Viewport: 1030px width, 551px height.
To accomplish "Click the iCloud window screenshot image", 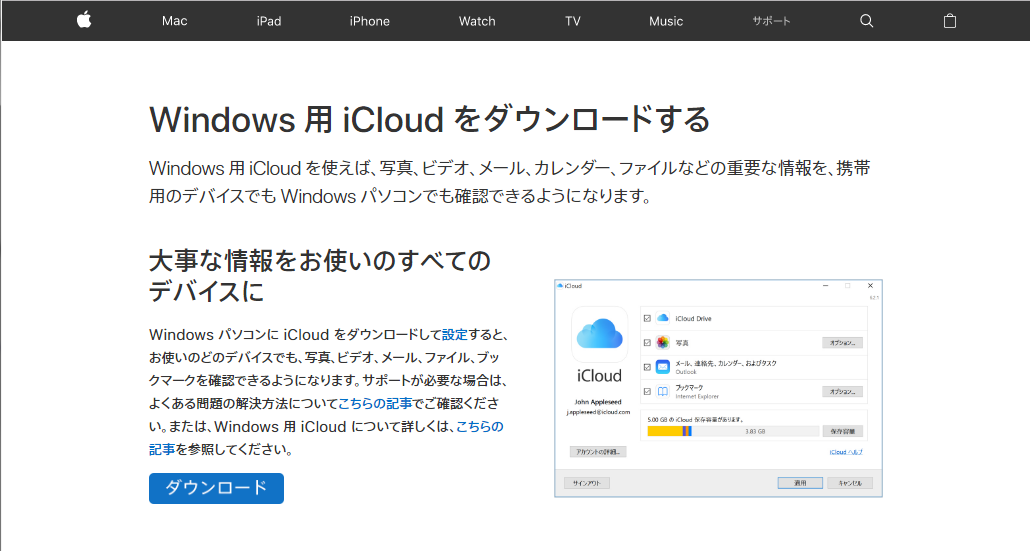I will click(718, 388).
